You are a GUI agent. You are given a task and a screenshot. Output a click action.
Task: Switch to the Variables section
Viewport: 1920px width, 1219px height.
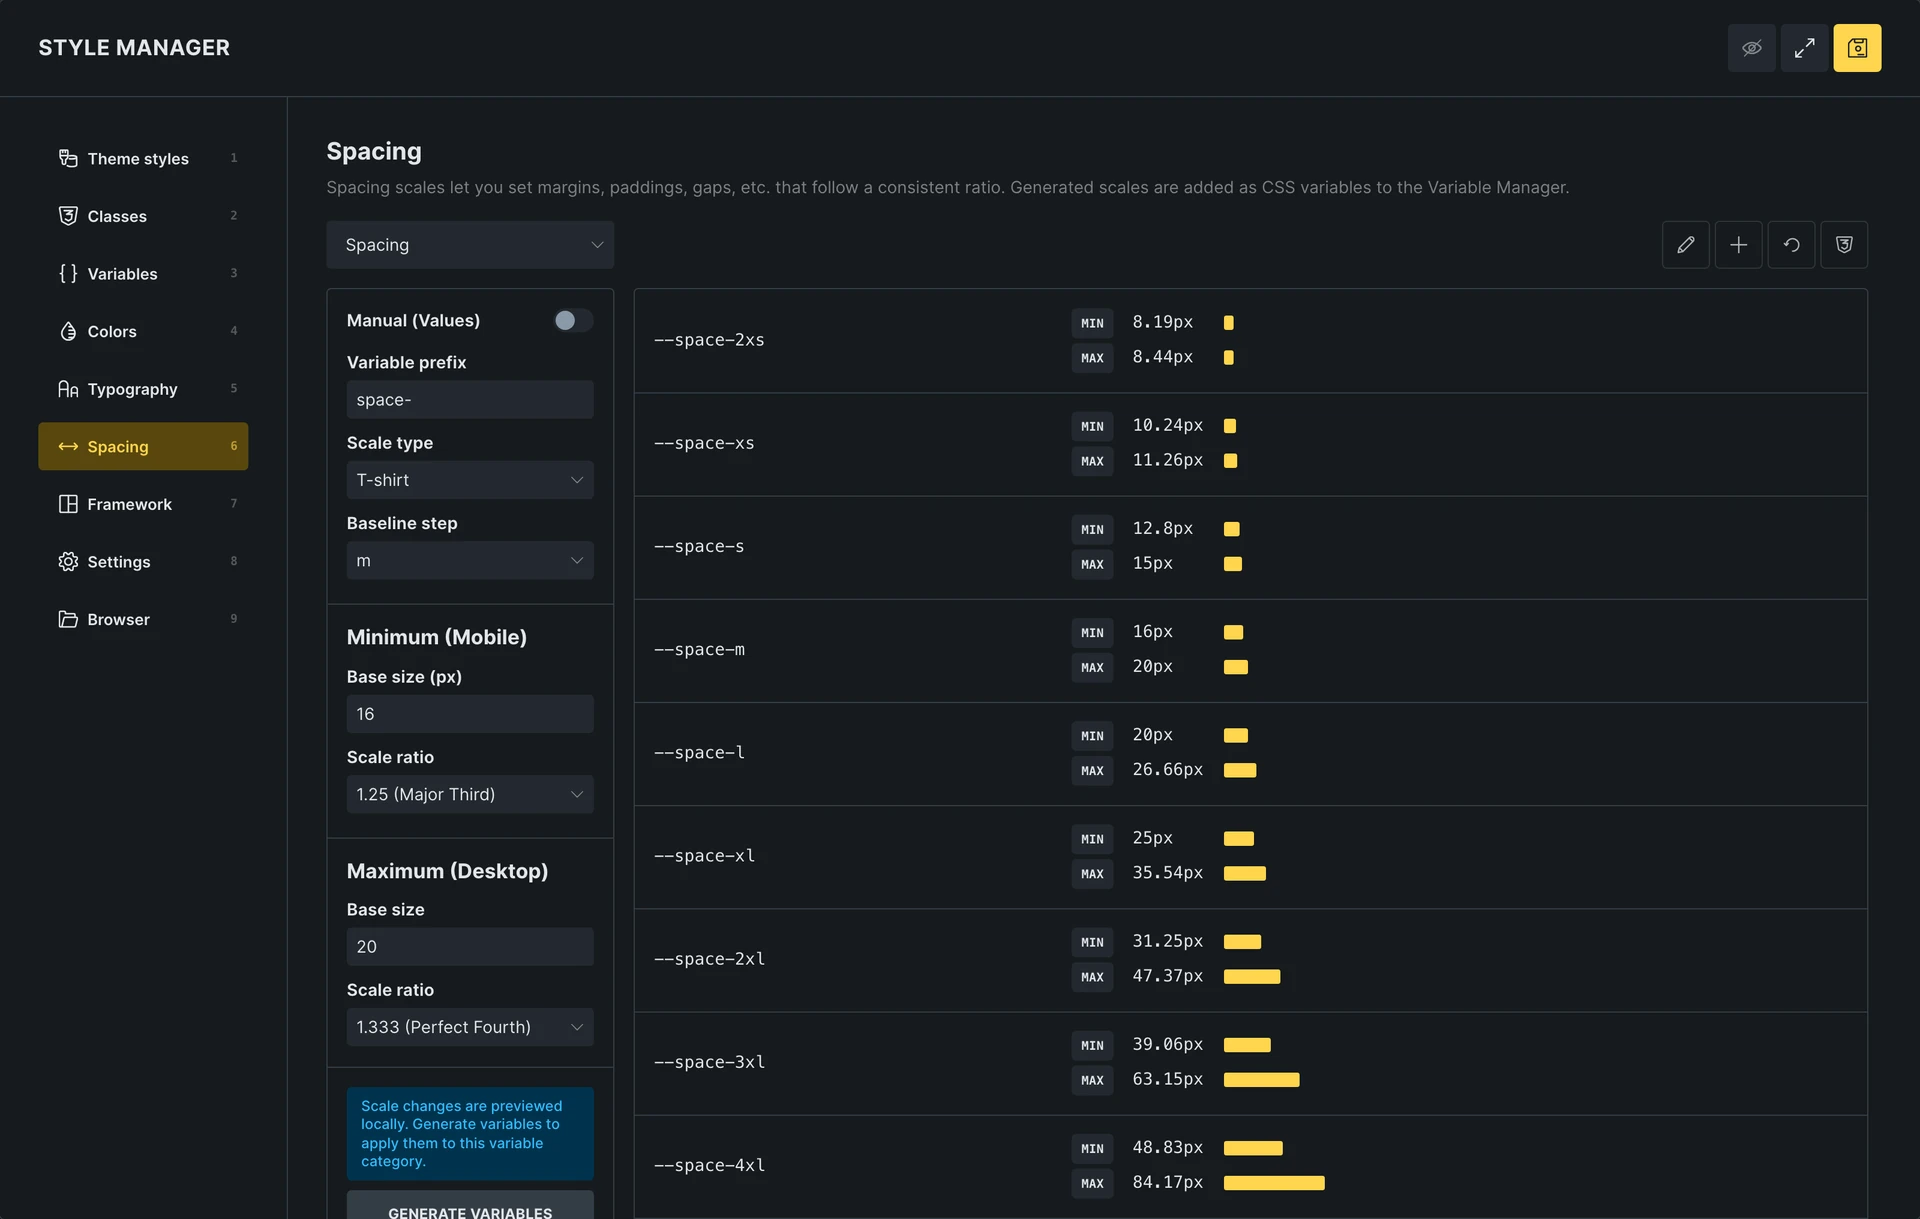(143, 273)
